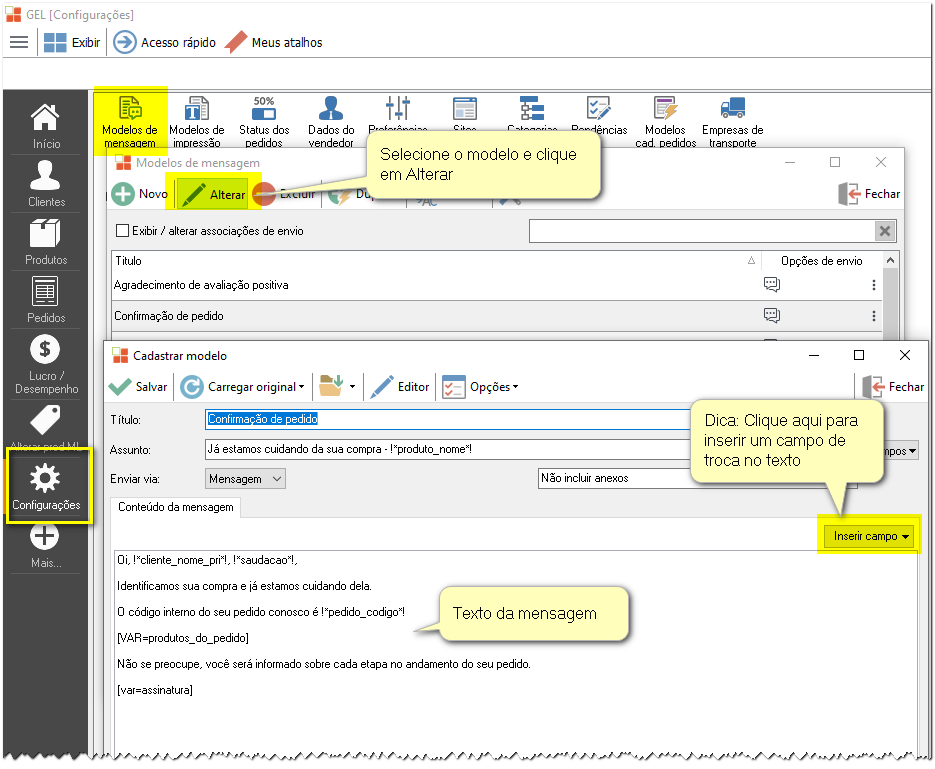The width and height of the screenshot is (935, 769).
Task: Open Modelos cad. pedidos settings
Action: coord(665,122)
